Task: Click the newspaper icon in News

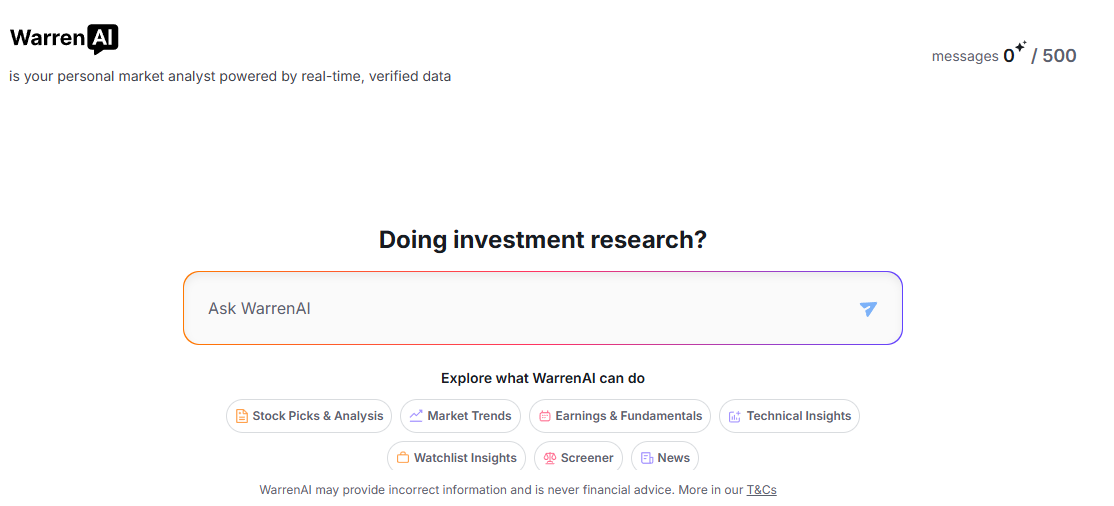Action: point(647,458)
